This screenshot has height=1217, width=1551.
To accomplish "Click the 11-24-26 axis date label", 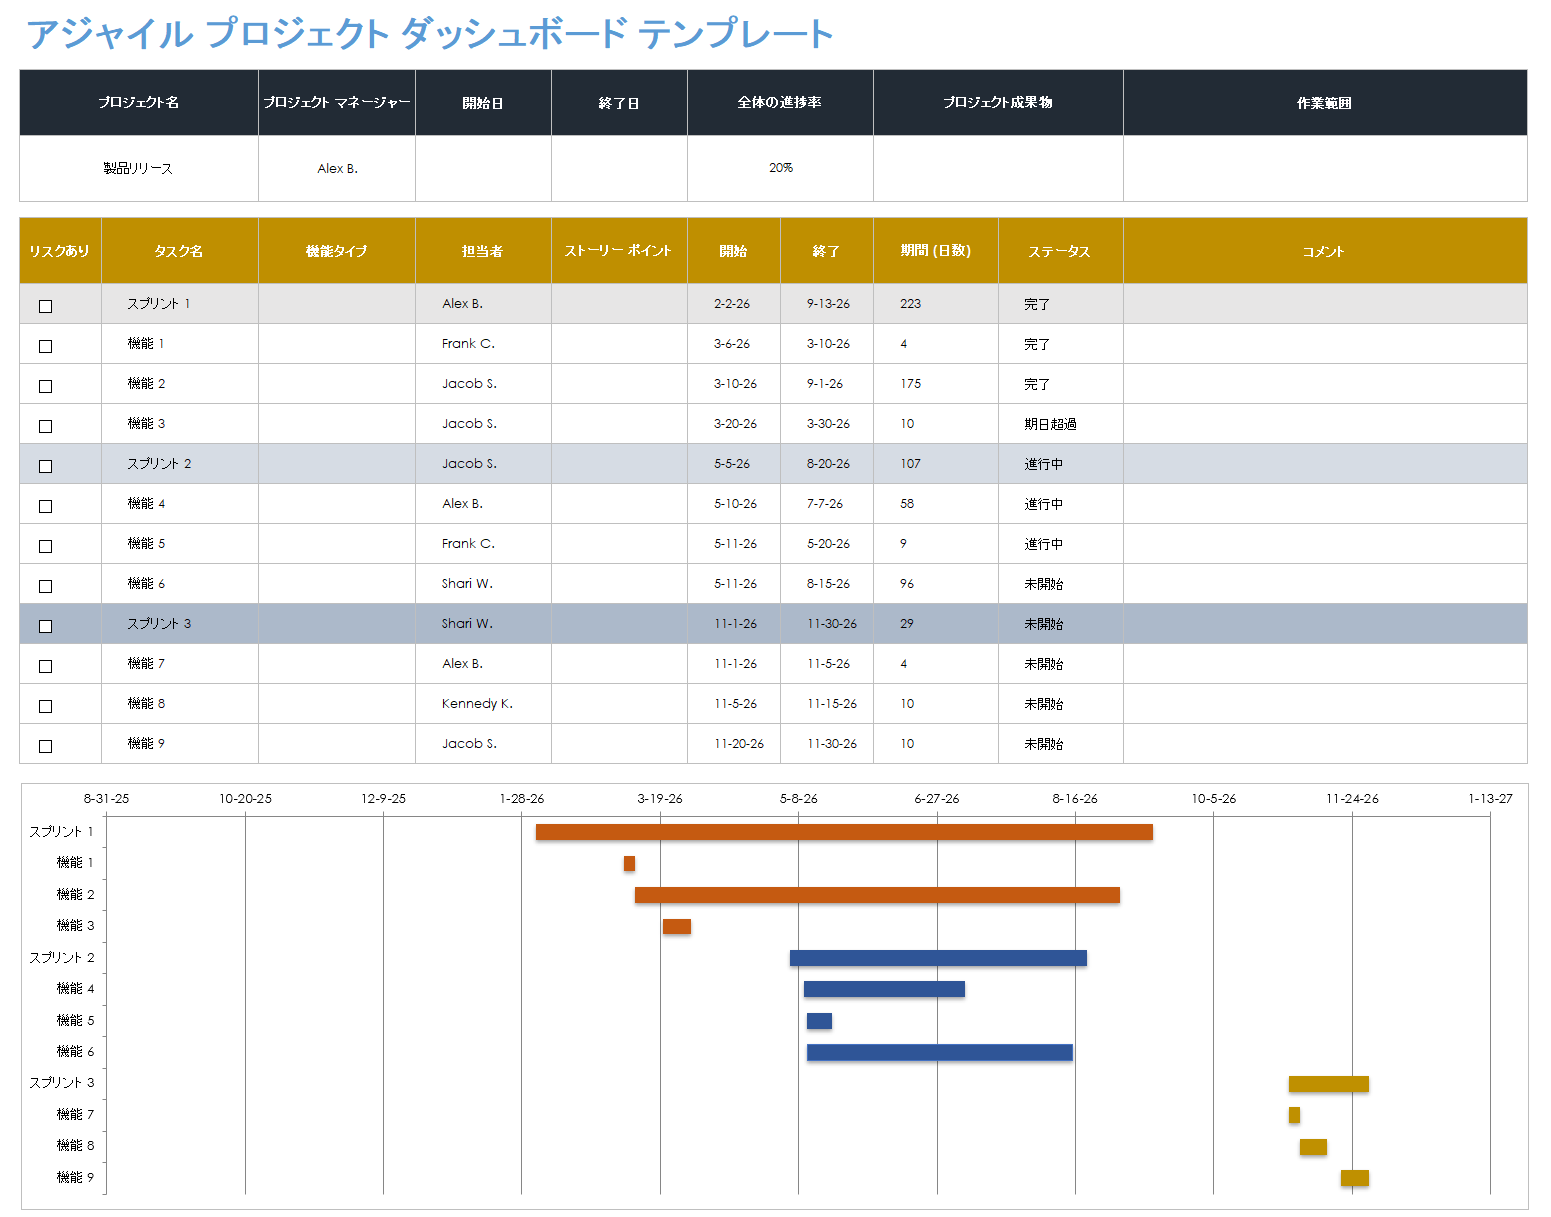I will tap(1352, 799).
